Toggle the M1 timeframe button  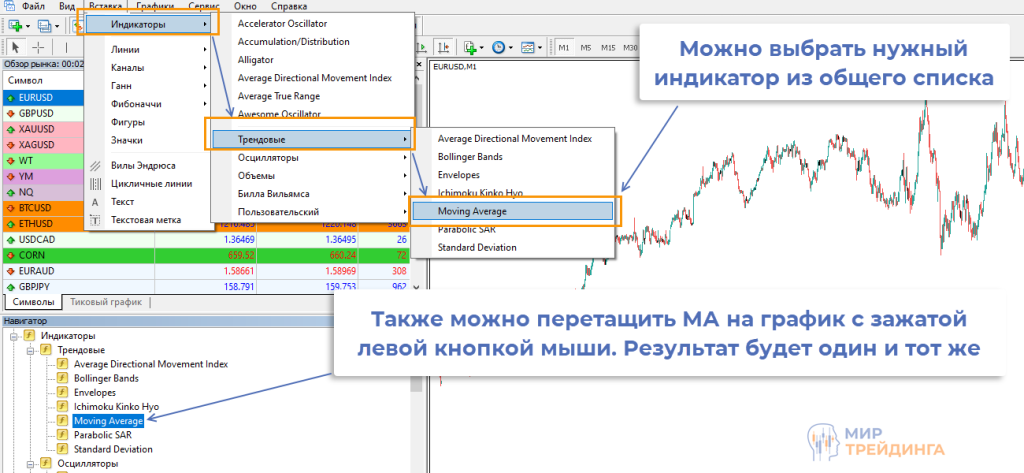564,47
